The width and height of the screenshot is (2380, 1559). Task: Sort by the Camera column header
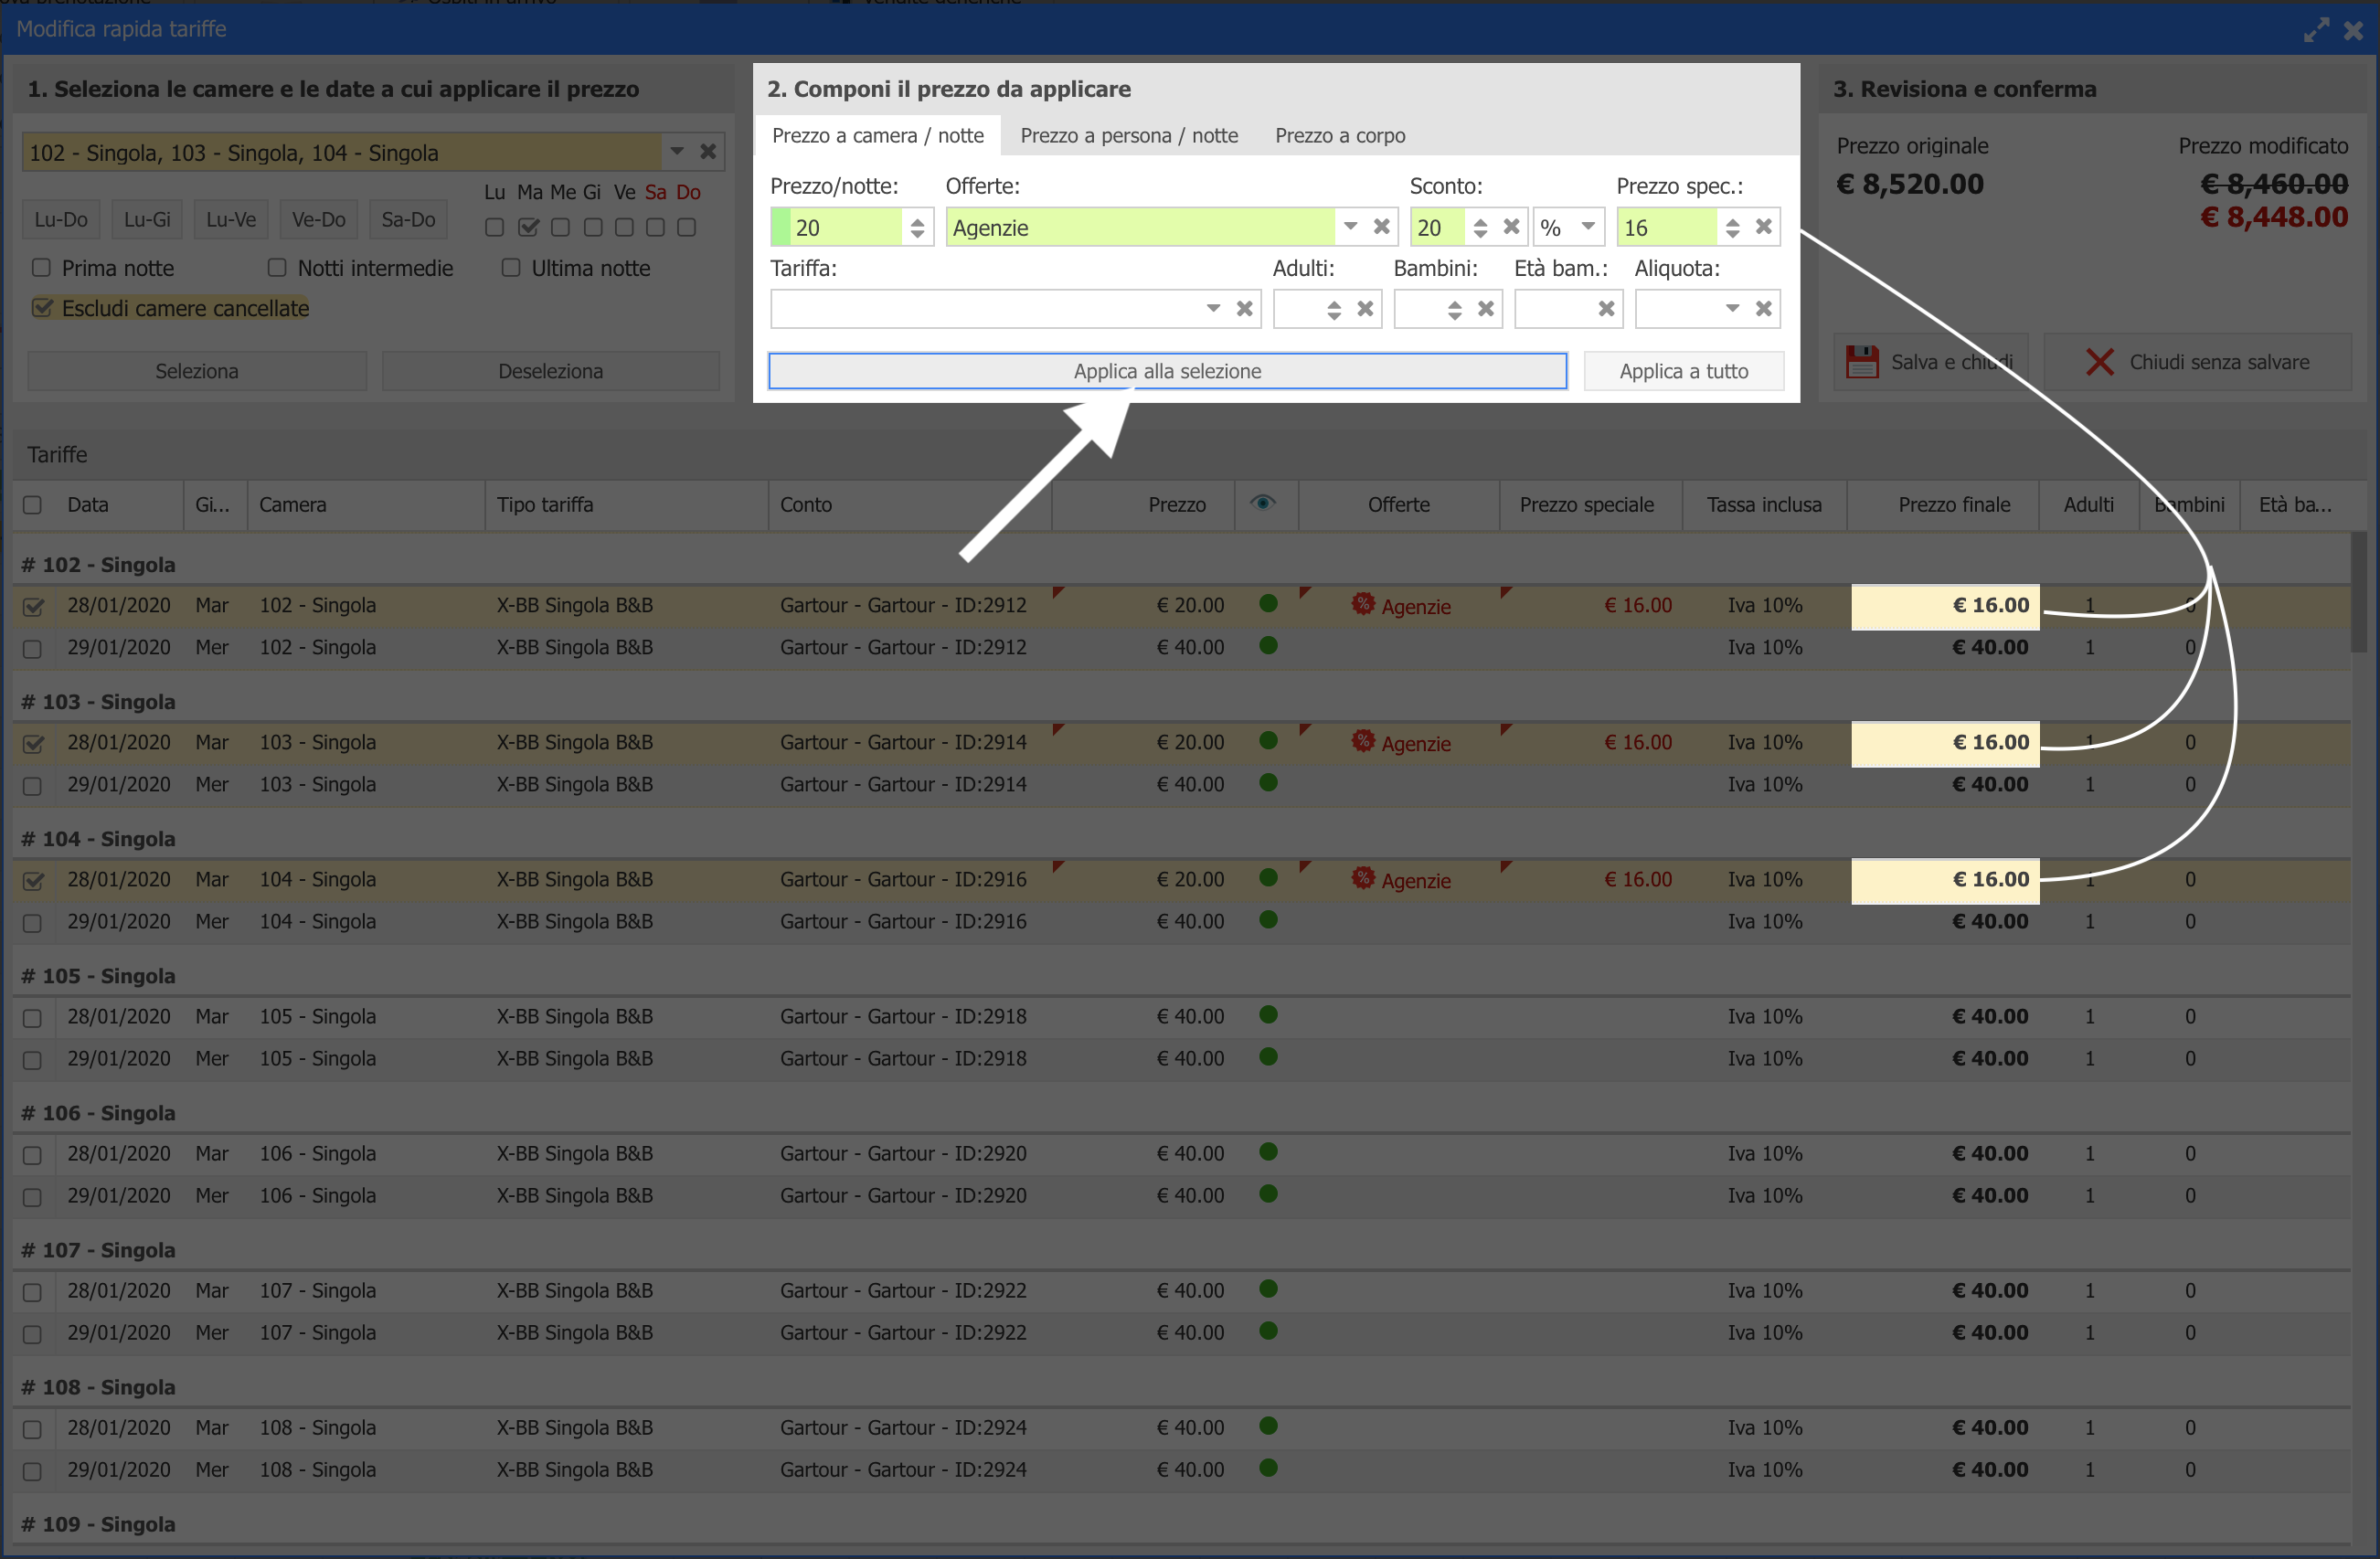366,505
